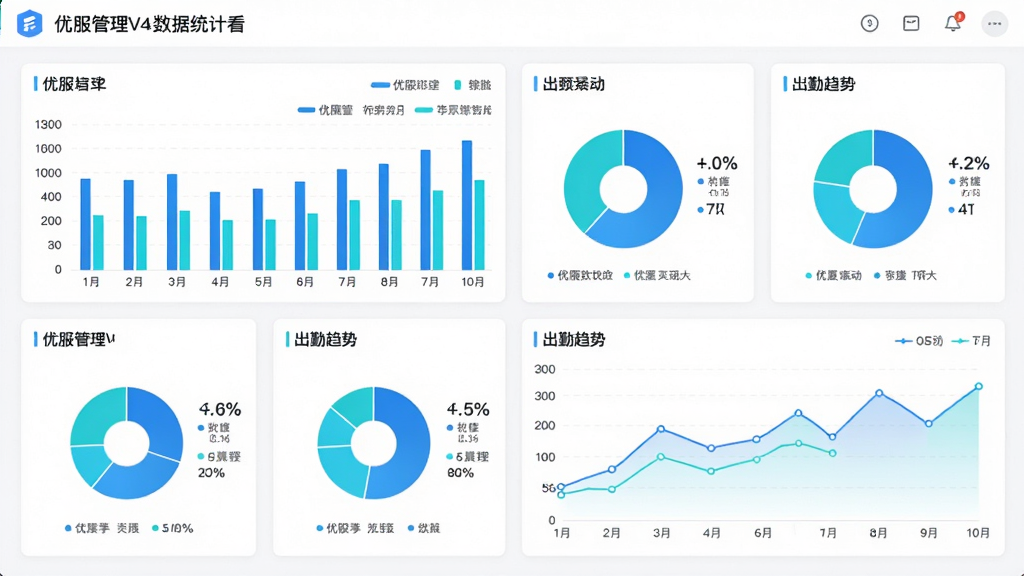Click the 20% label in the 优服管理V card
Image resolution: width=1024 pixels, height=576 pixels.
(x=211, y=473)
